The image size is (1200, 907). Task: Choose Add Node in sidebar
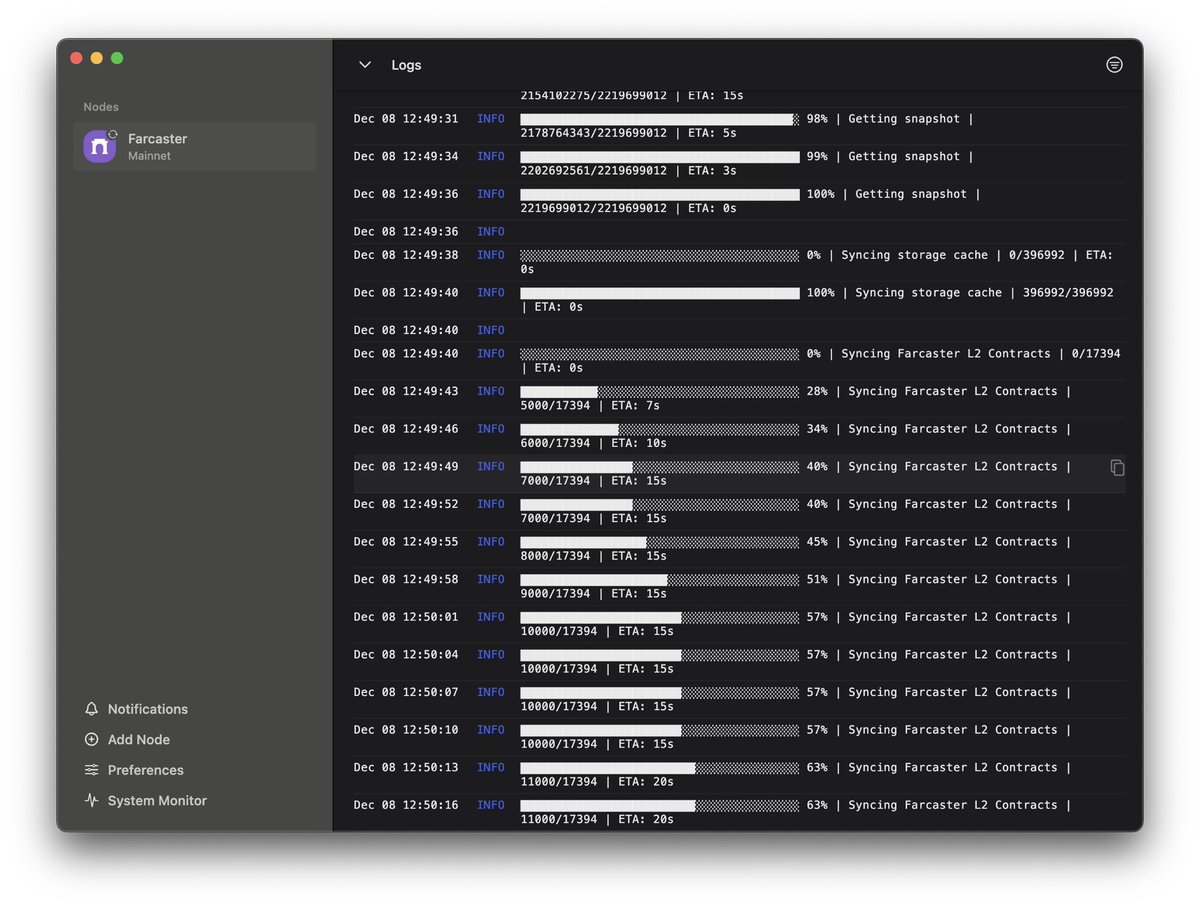(139, 740)
